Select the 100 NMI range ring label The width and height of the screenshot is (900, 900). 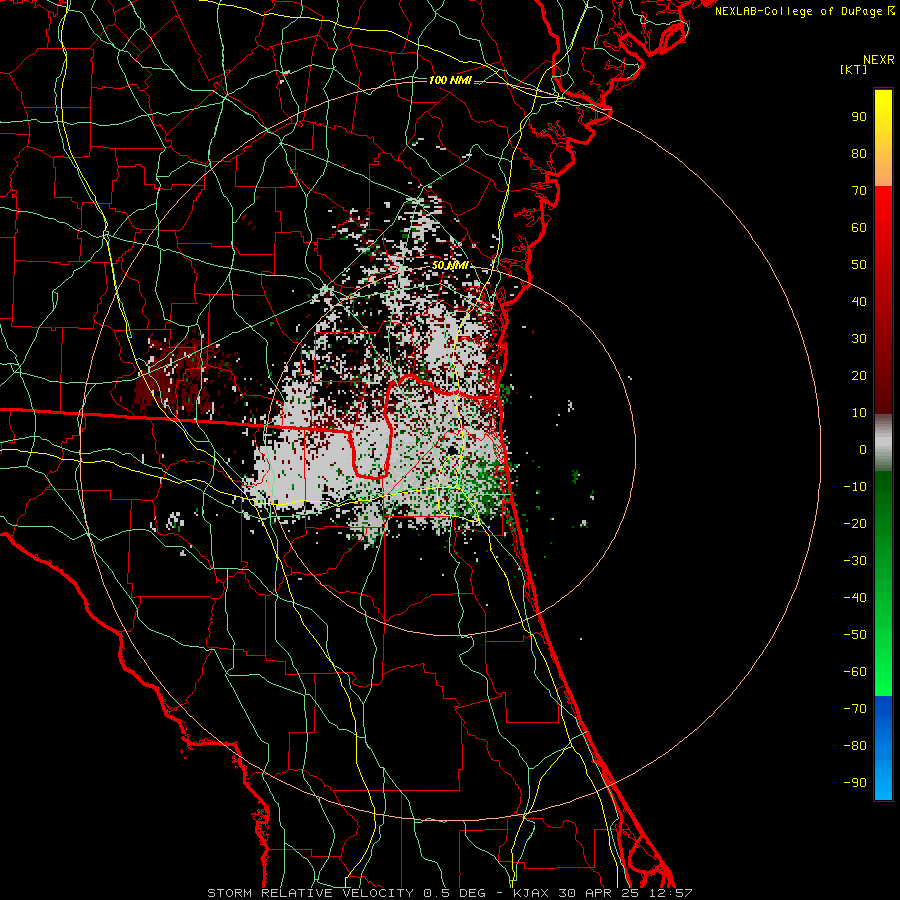click(450, 80)
